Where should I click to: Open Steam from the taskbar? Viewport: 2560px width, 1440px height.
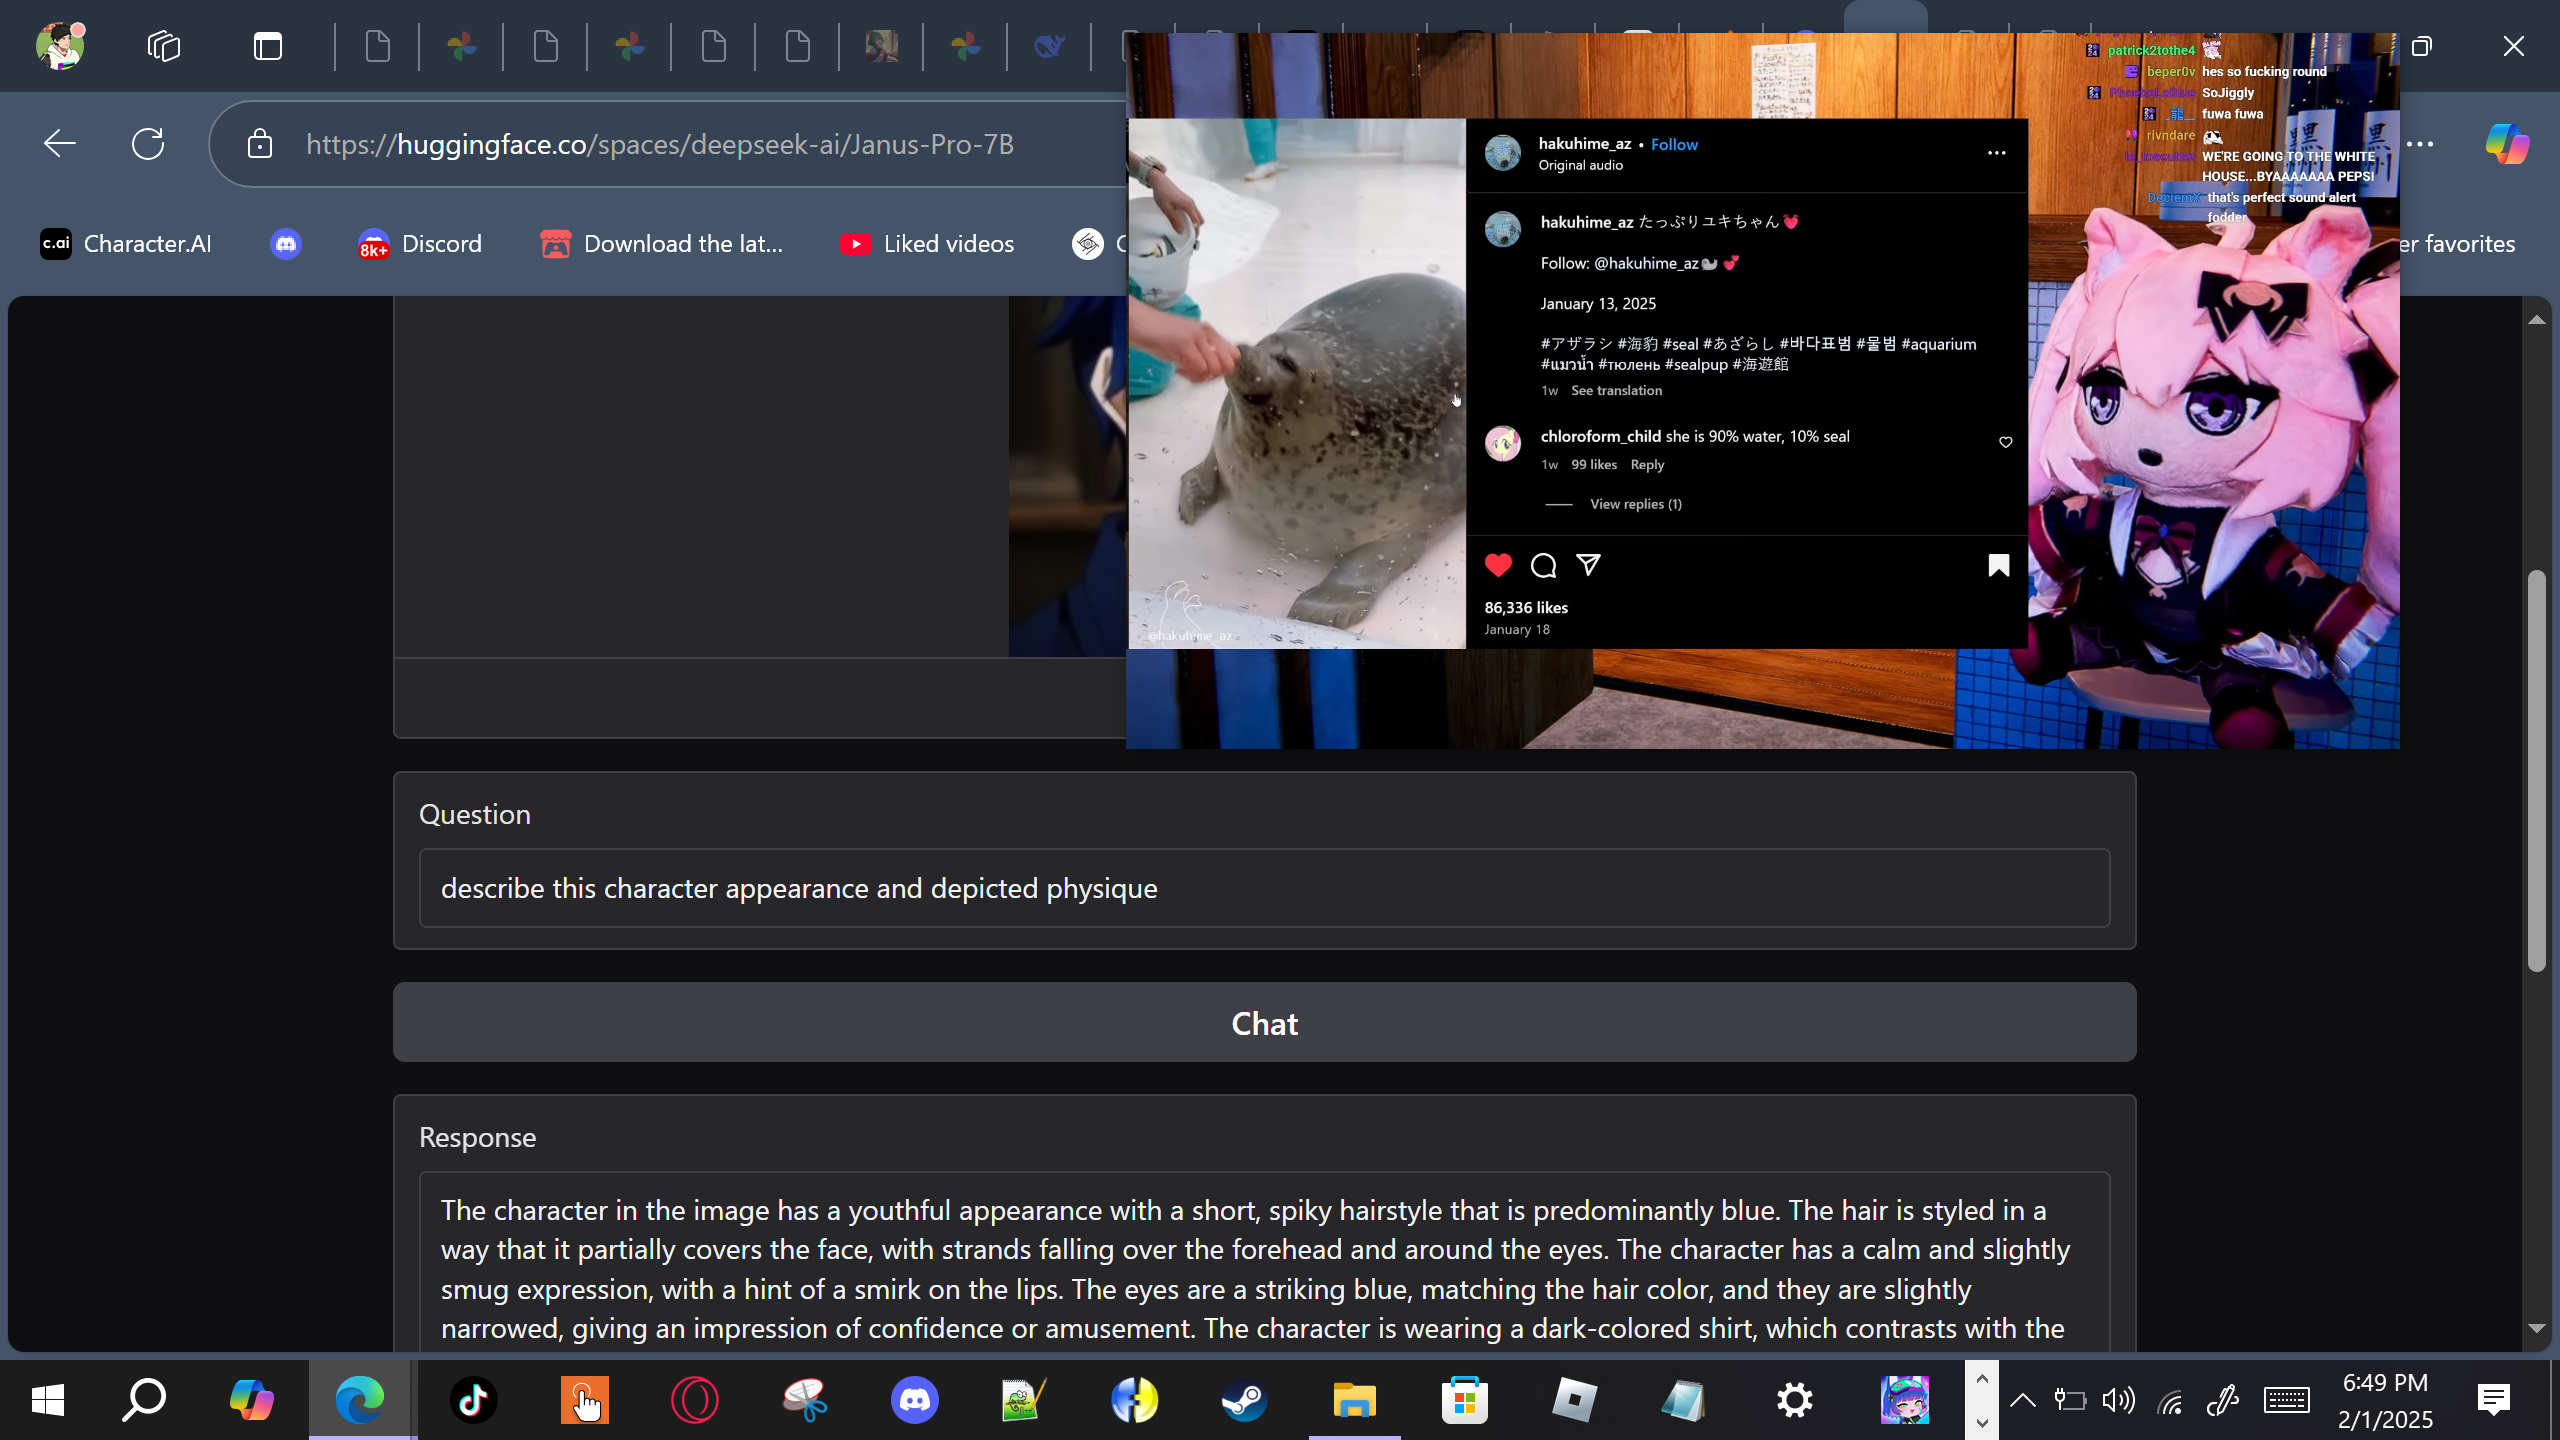tap(1244, 1400)
